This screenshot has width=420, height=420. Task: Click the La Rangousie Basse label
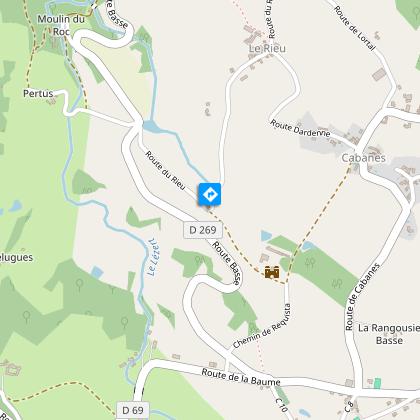tap(389, 334)
